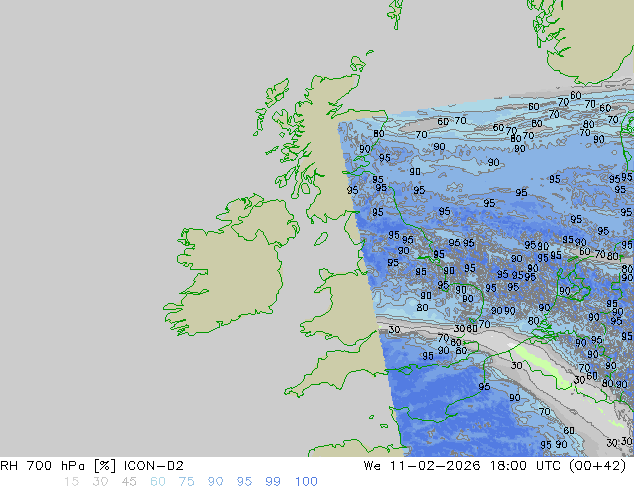
Task: Select the legend value '15'
Action: pos(71,482)
